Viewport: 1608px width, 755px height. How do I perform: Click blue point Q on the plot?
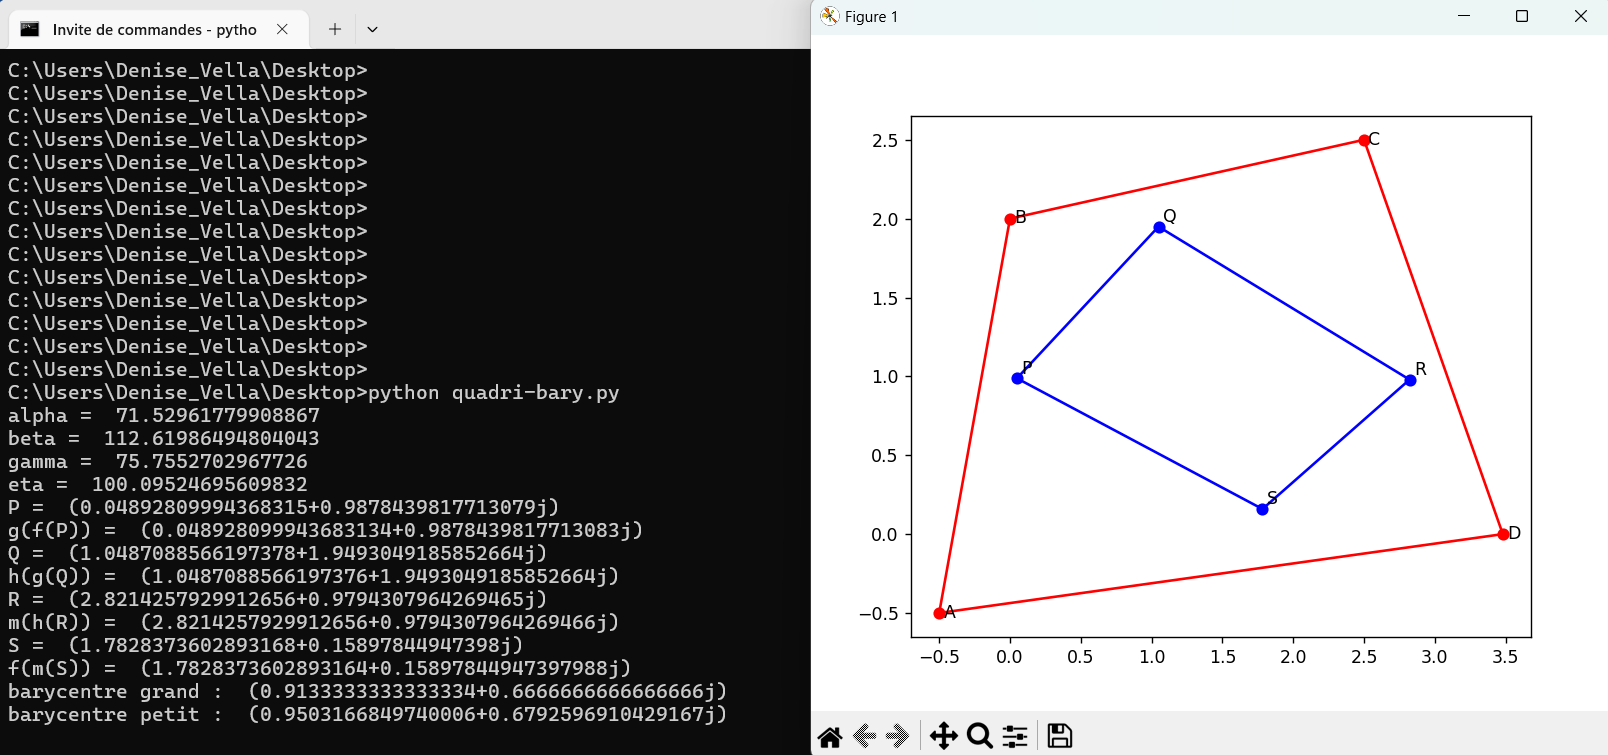tap(1159, 227)
